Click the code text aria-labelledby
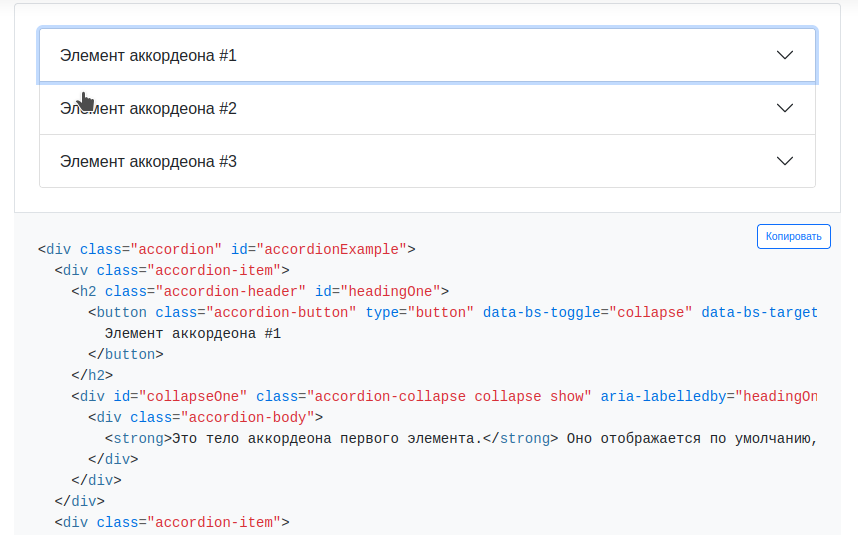Viewport: 858px width, 535px height. tap(663, 397)
